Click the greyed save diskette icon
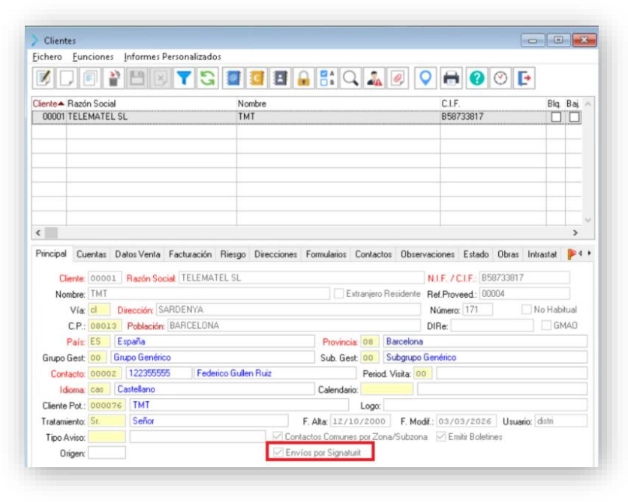 pyautogui.click(x=137, y=78)
